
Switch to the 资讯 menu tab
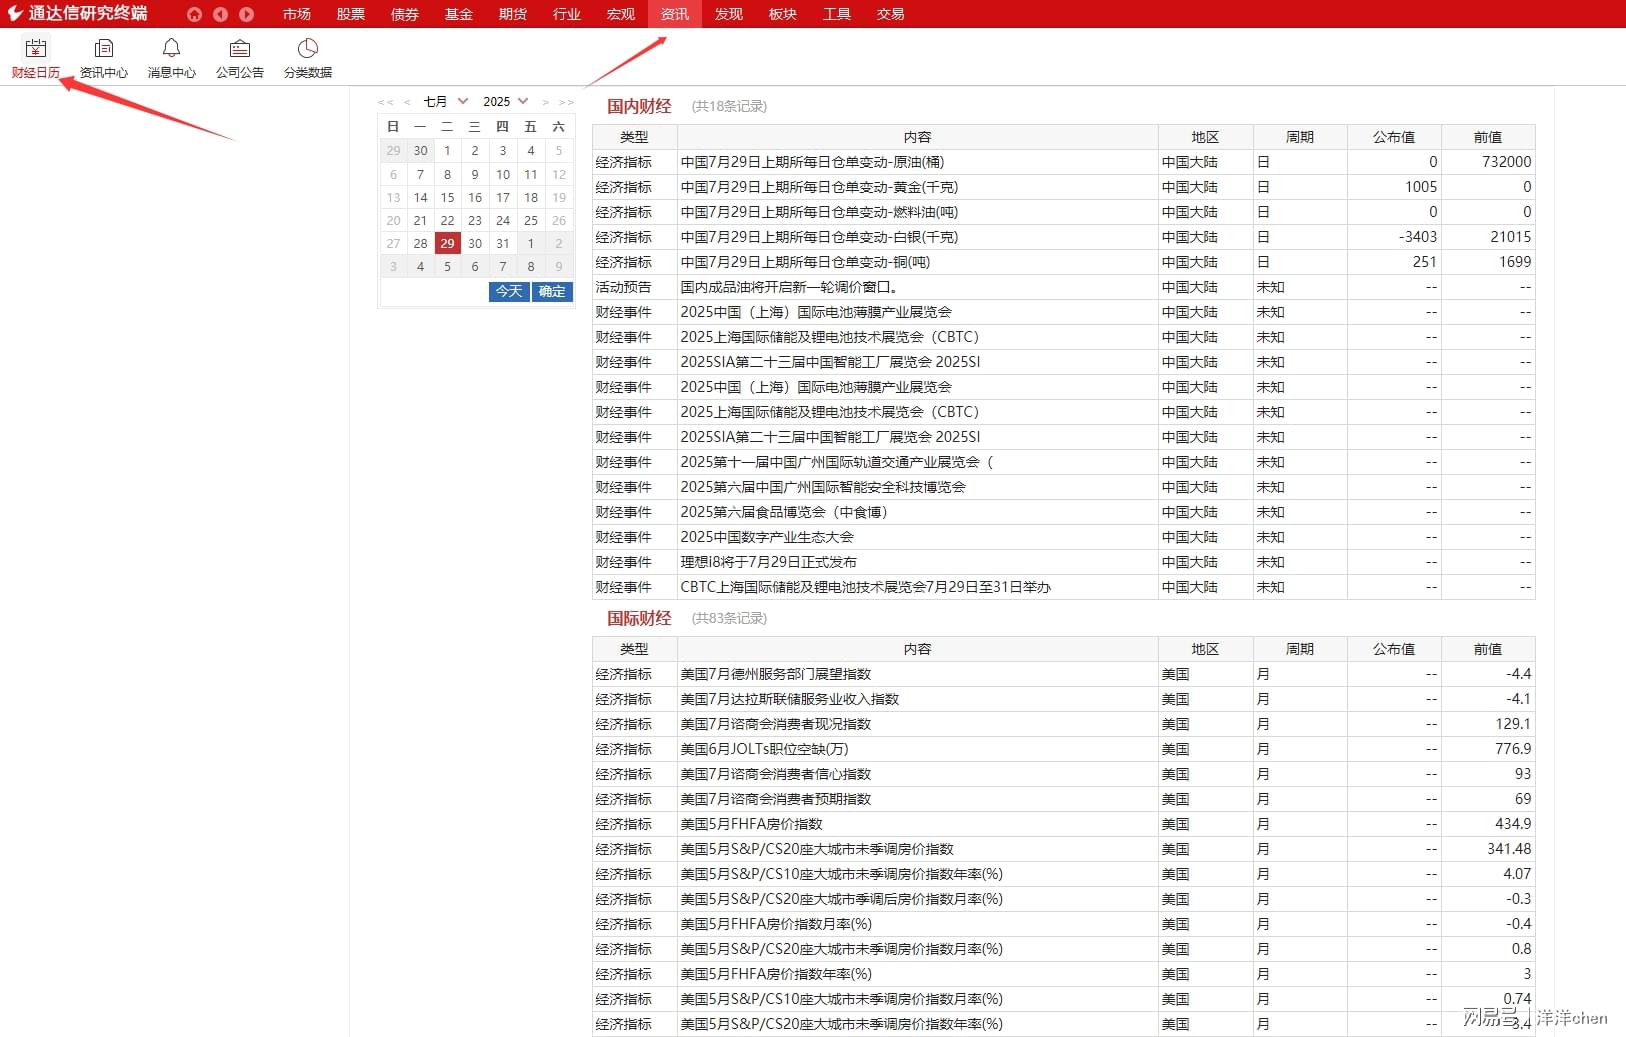tap(674, 14)
